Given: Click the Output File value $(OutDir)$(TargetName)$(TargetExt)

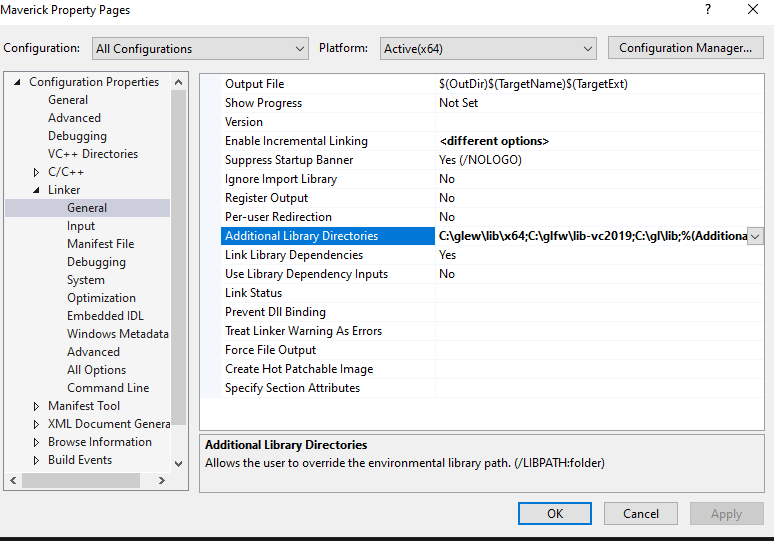Looking at the screenshot, I should click(533, 84).
